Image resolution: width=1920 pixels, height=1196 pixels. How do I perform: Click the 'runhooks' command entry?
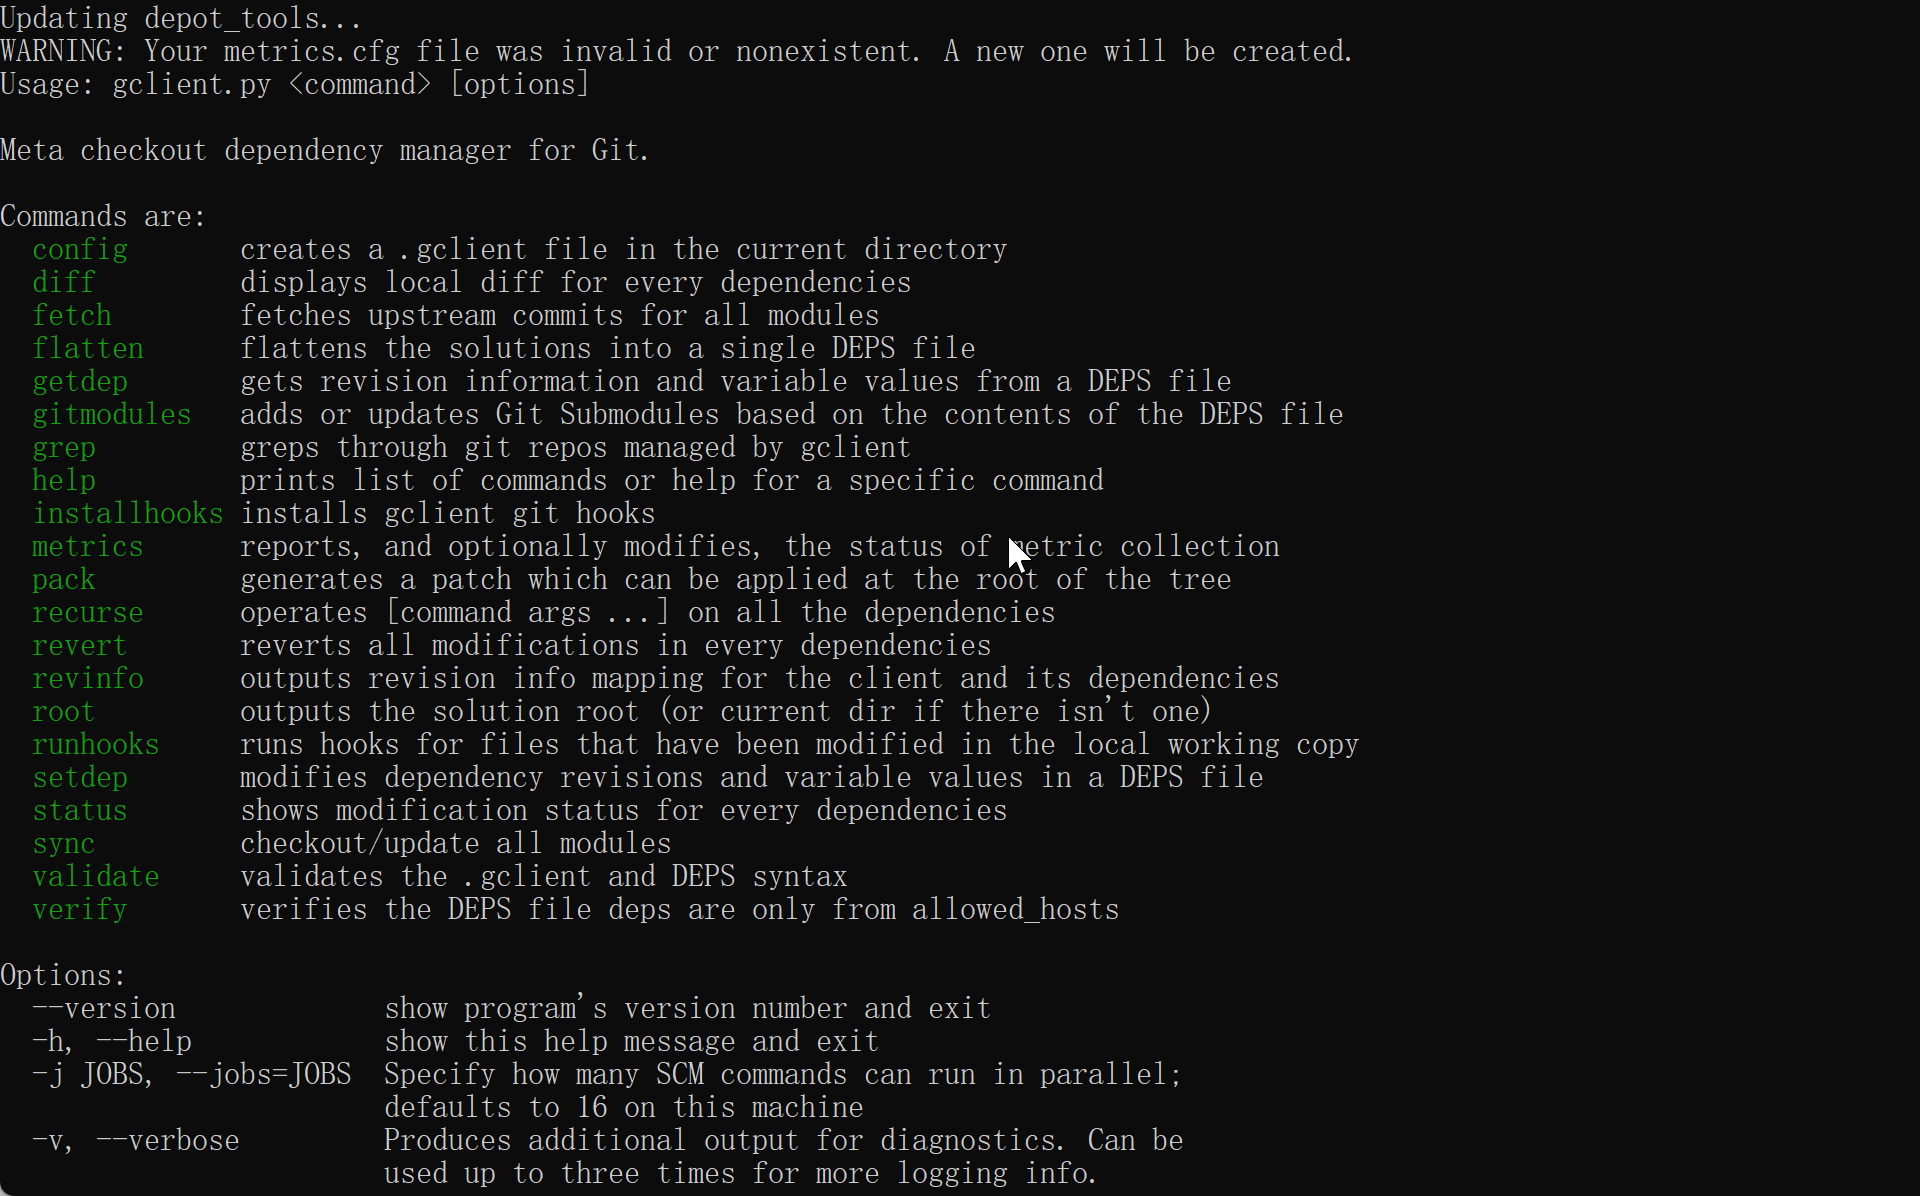pyautogui.click(x=96, y=745)
